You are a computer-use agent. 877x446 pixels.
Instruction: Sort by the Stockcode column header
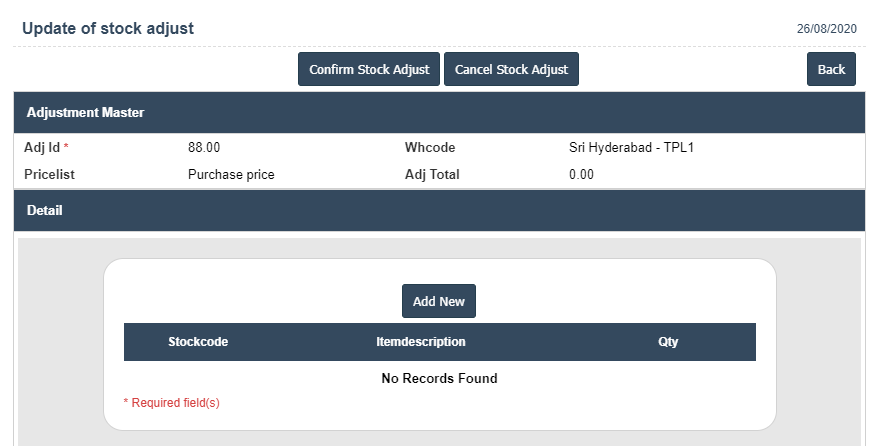pyautogui.click(x=198, y=342)
